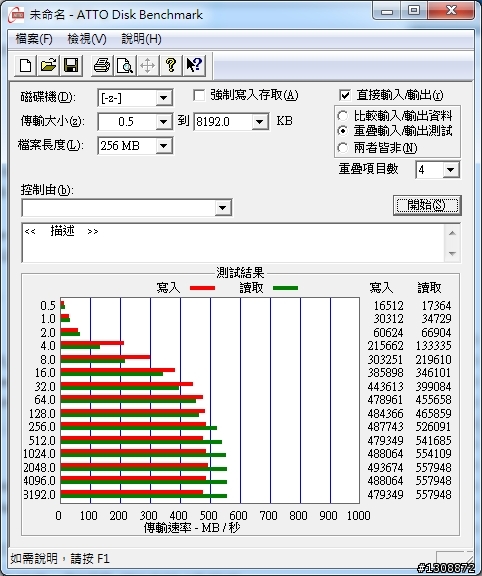482x576 pixels.
Task: Click description box scroll down arrow
Action: point(452,253)
